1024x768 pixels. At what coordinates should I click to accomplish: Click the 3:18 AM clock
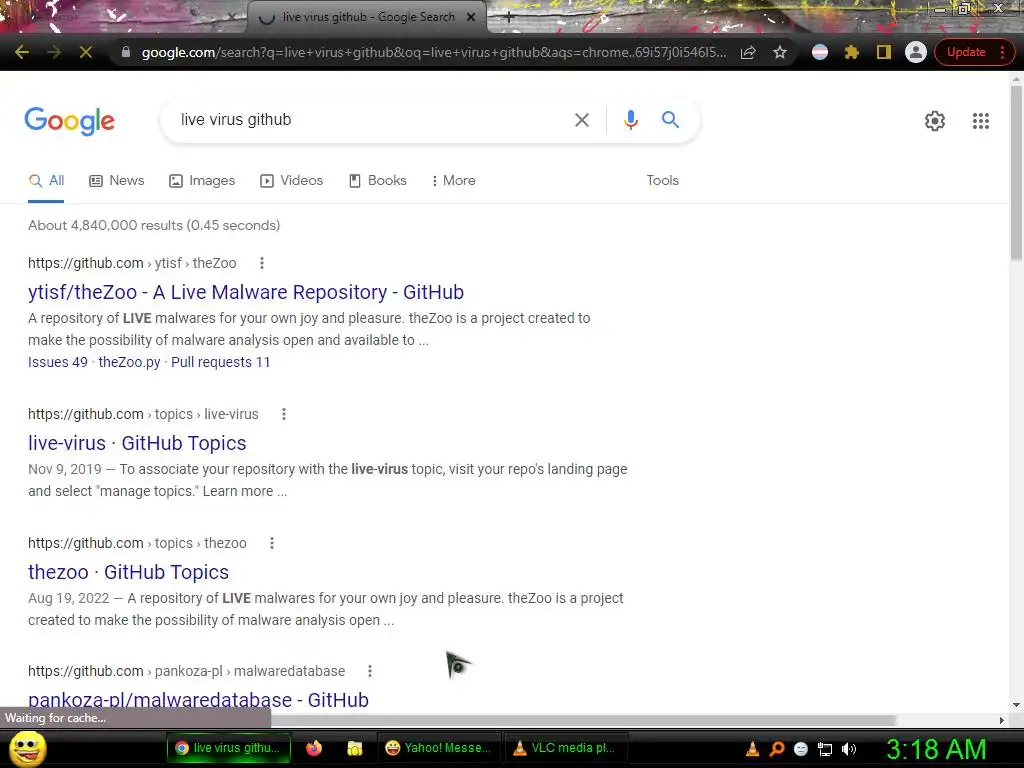(x=936, y=749)
